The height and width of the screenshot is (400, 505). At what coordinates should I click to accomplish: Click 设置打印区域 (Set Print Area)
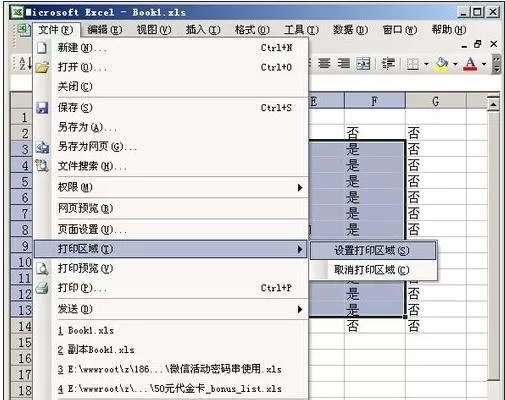click(x=373, y=250)
